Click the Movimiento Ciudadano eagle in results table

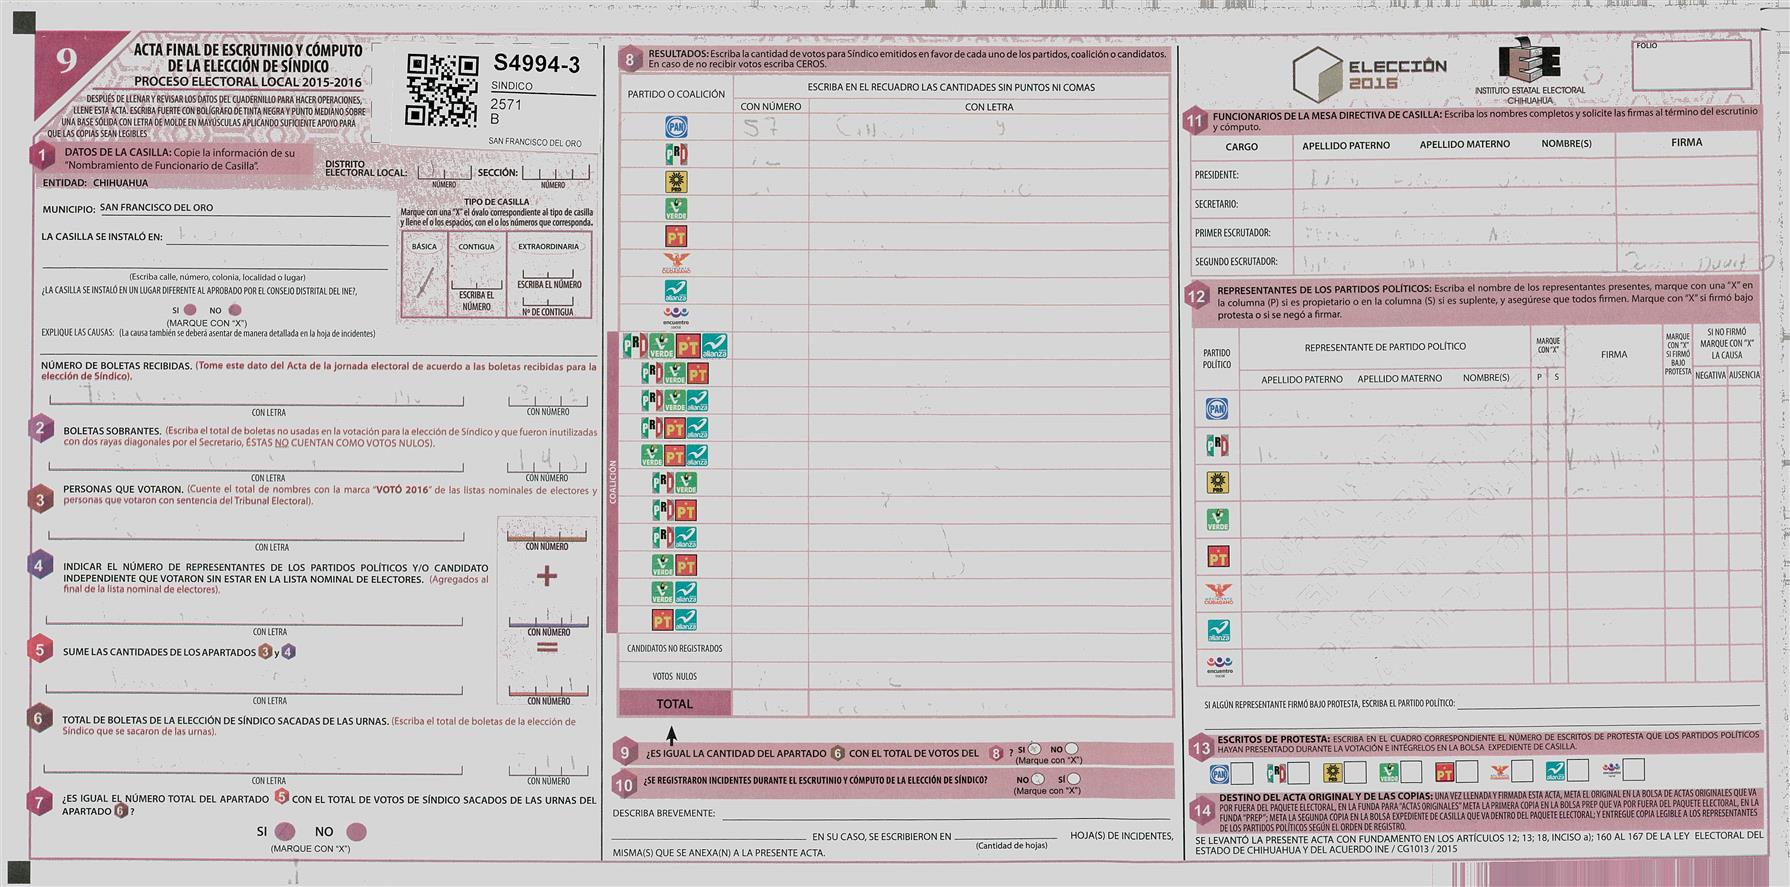tap(676, 264)
